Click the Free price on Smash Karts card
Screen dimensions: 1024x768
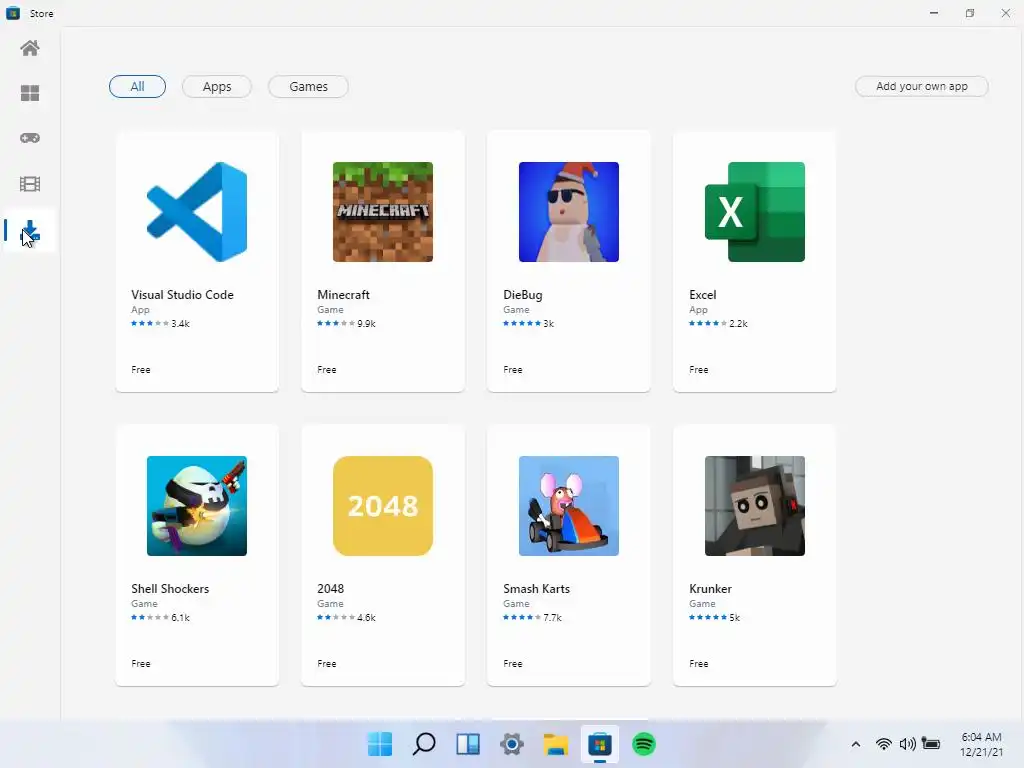tap(513, 664)
